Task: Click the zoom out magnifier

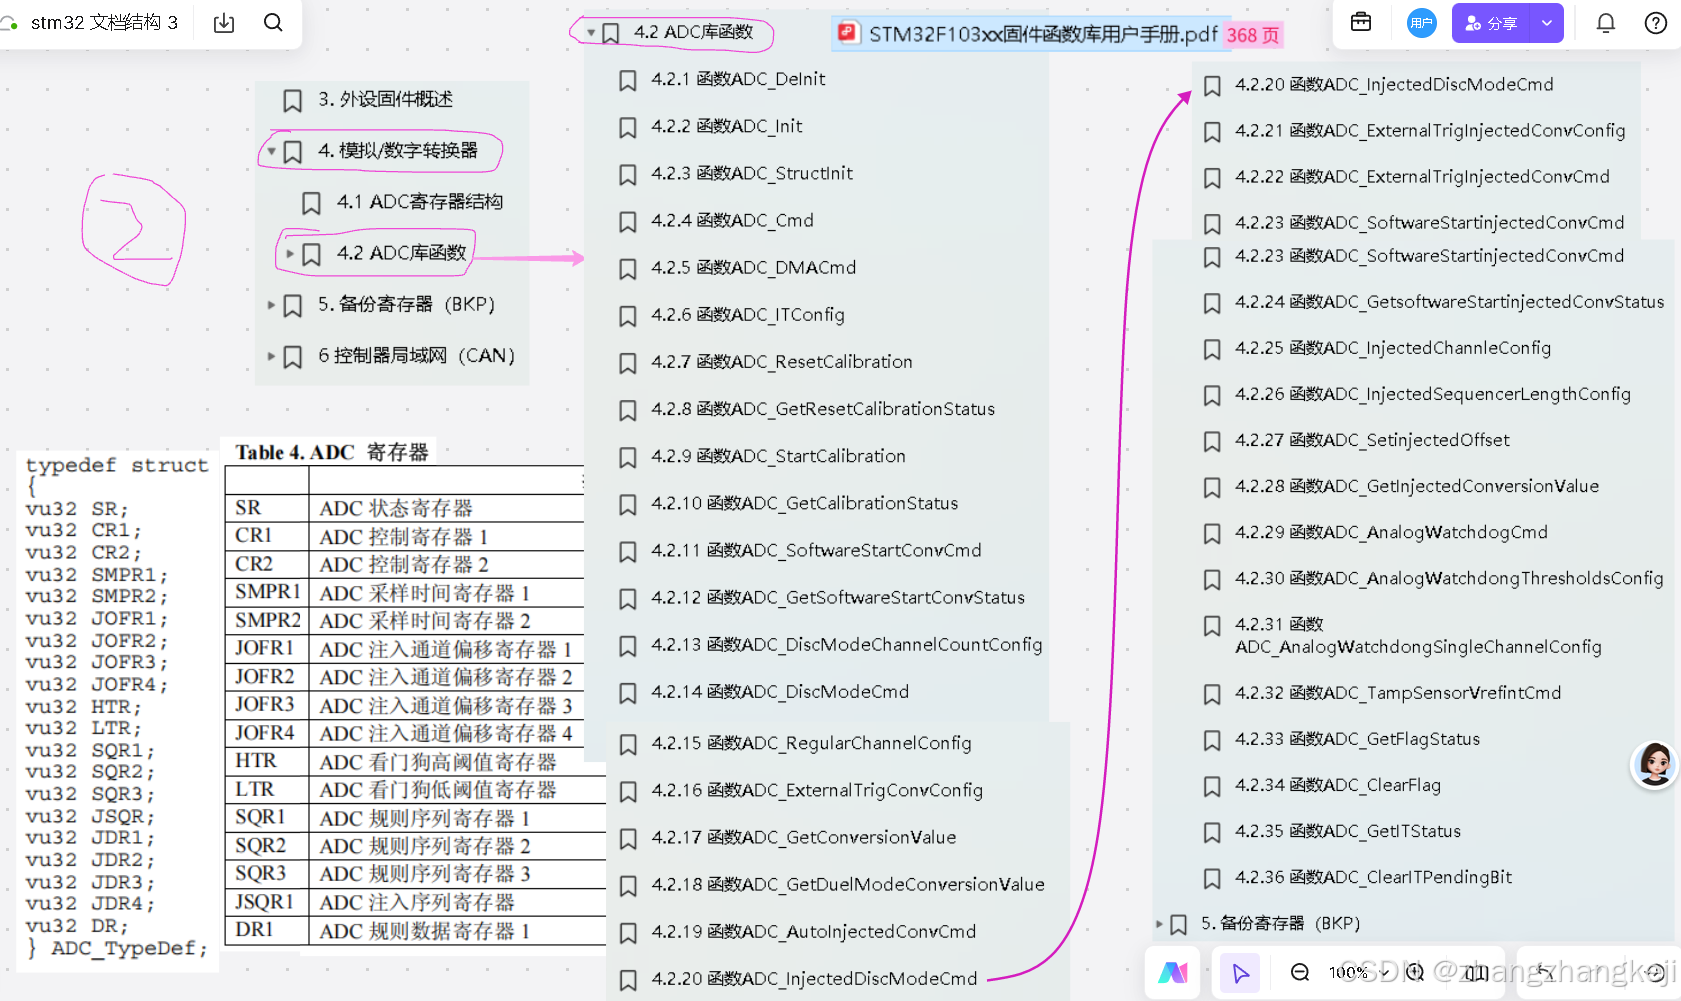Action: [x=1300, y=972]
